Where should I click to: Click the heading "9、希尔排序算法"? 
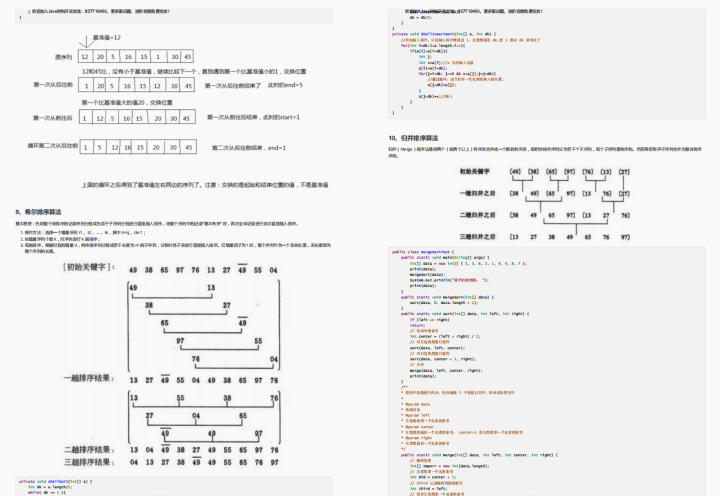(x=38, y=212)
